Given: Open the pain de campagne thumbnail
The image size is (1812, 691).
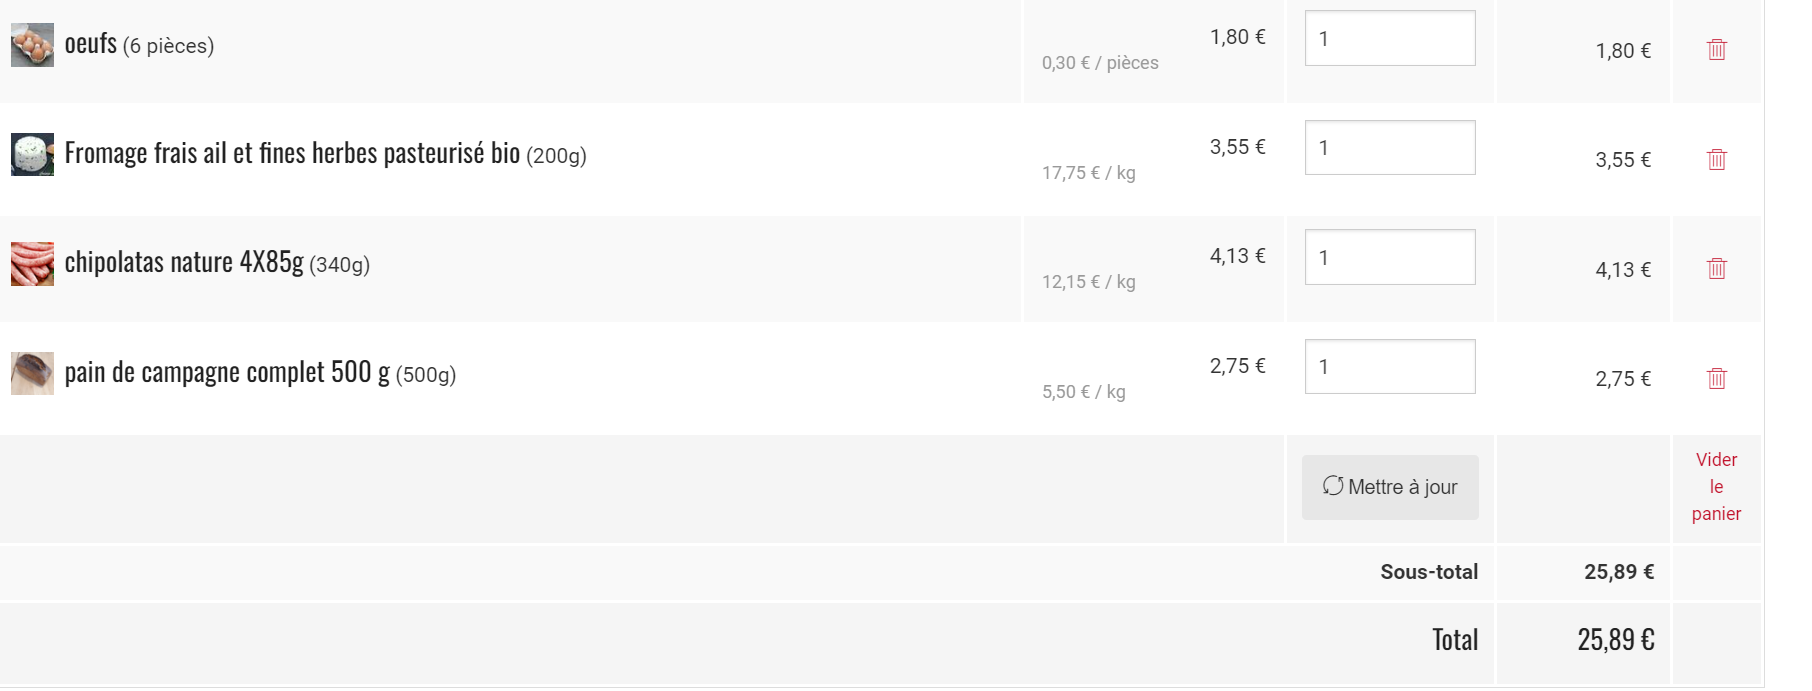Looking at the screenshot, I should pyautogui.click(x=32, y=373).
